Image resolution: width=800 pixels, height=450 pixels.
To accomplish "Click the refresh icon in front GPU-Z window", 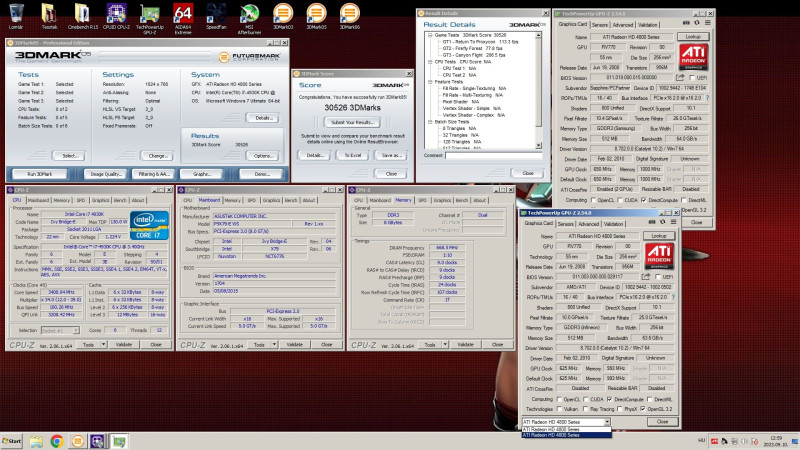I will tap(663, 222).
